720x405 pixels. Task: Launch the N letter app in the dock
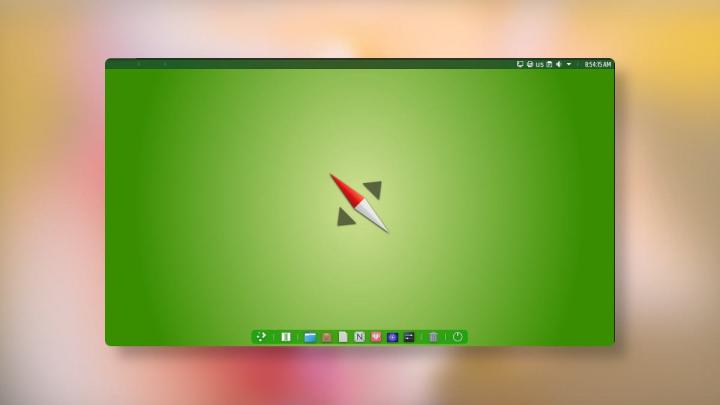coord(360,337)
